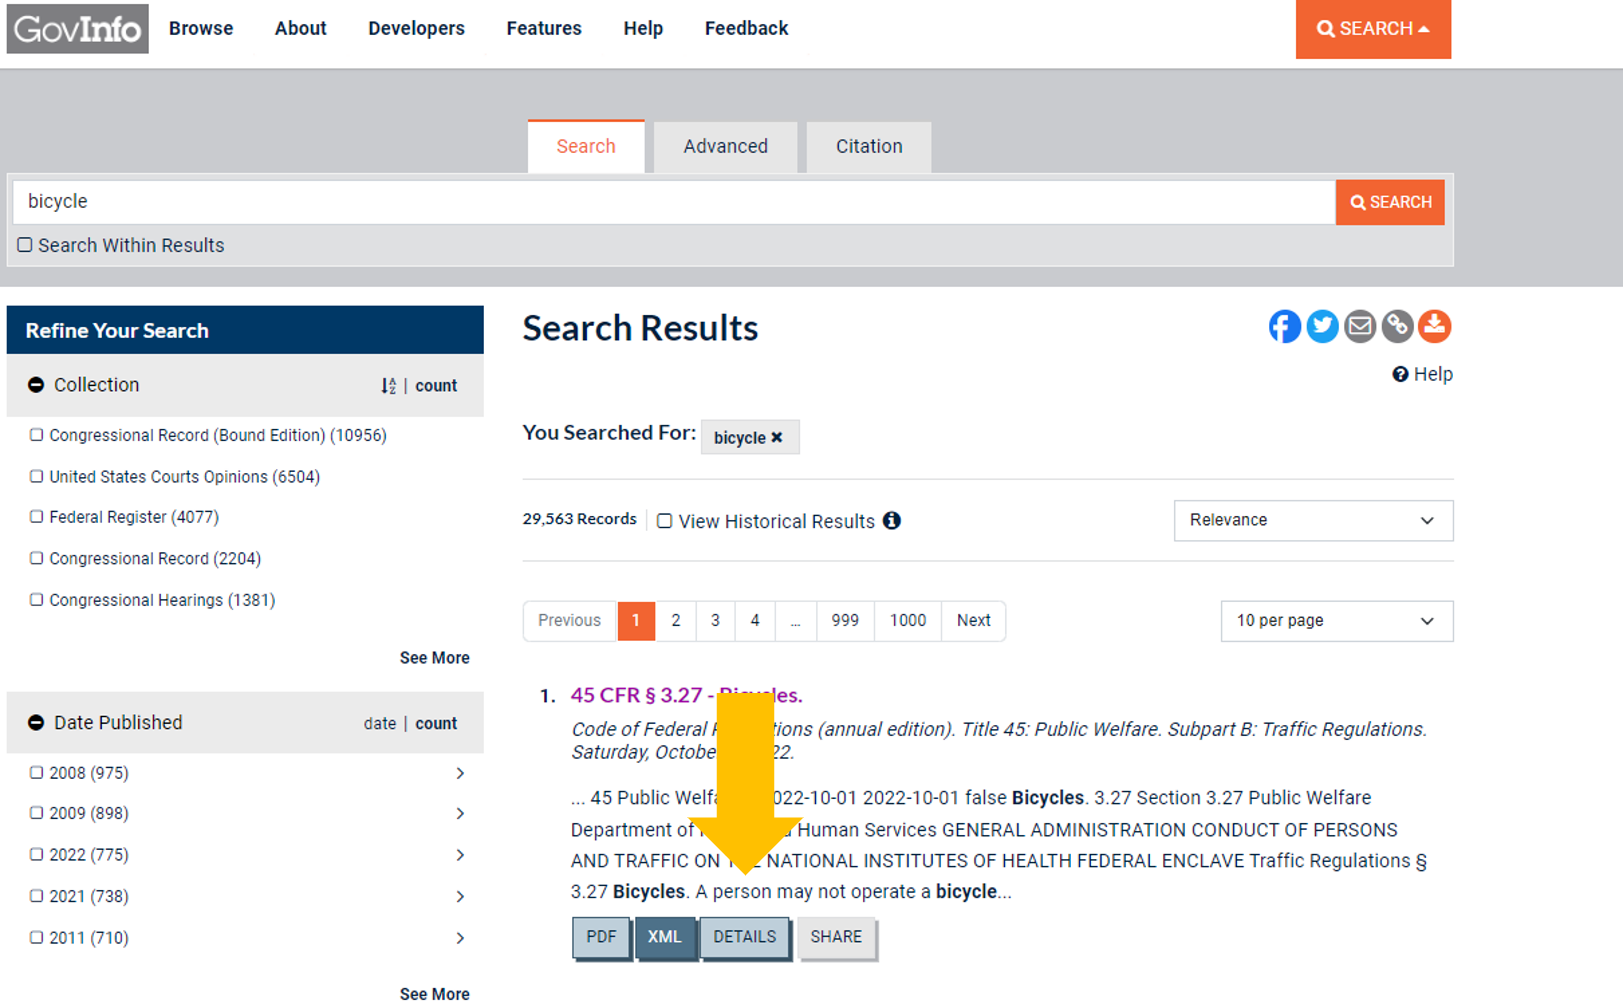Screen dimensions: 1623x1004
Task: Expand the 2008 date filter
Action: tap(460, 773)
